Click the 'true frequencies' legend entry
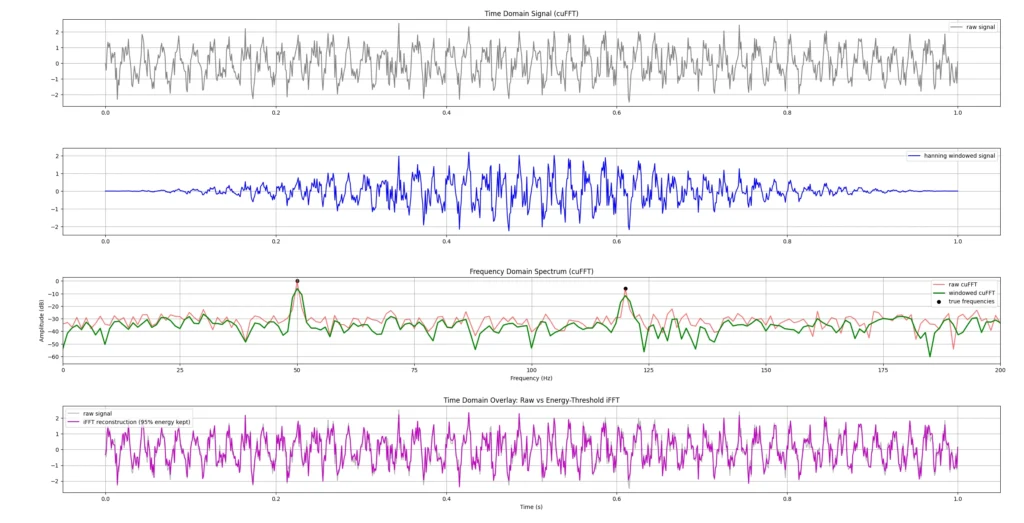 (971, 301)
